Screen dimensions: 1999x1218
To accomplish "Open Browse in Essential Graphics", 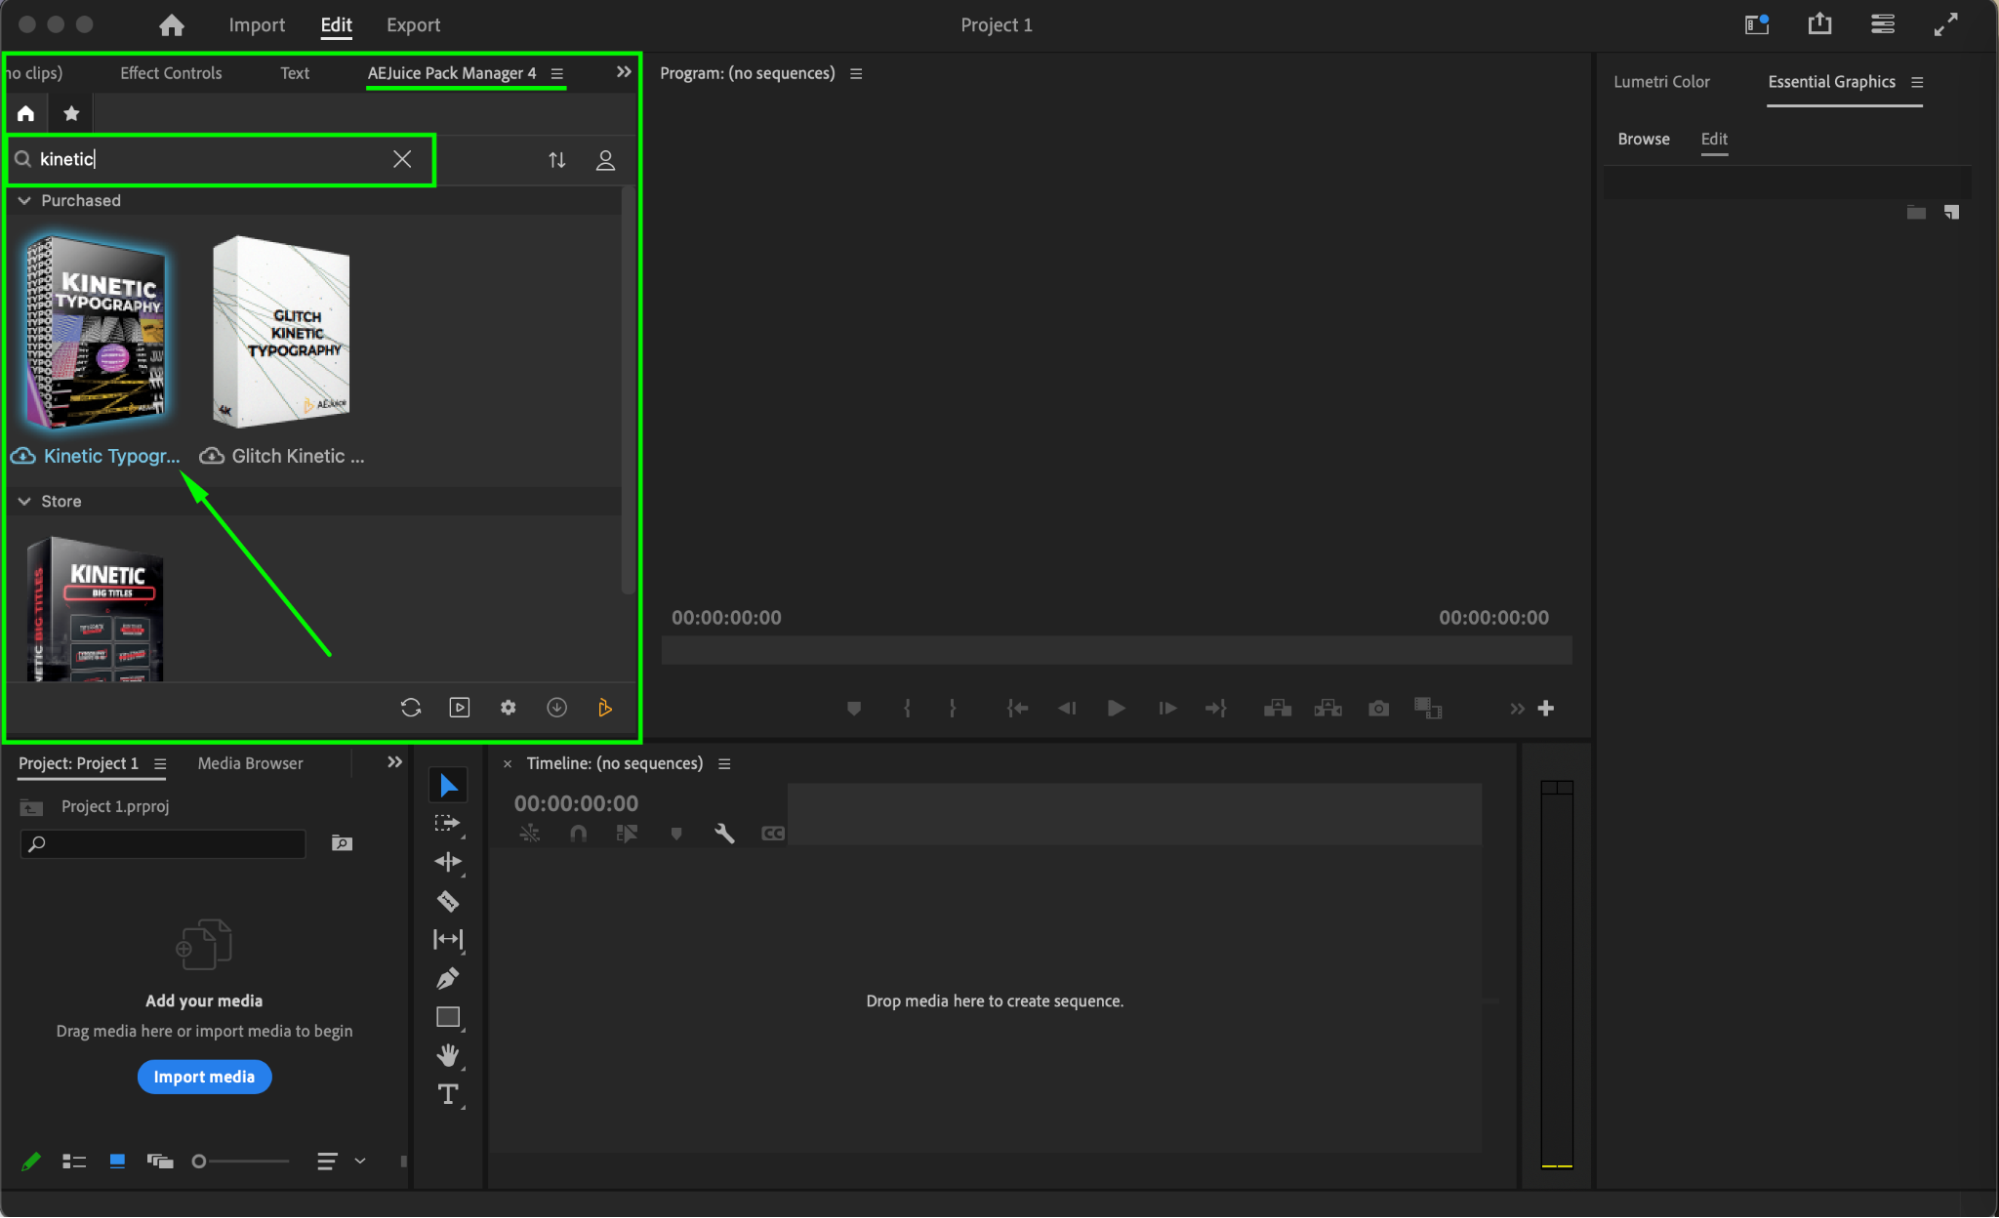I will [x=1643, y=139].
